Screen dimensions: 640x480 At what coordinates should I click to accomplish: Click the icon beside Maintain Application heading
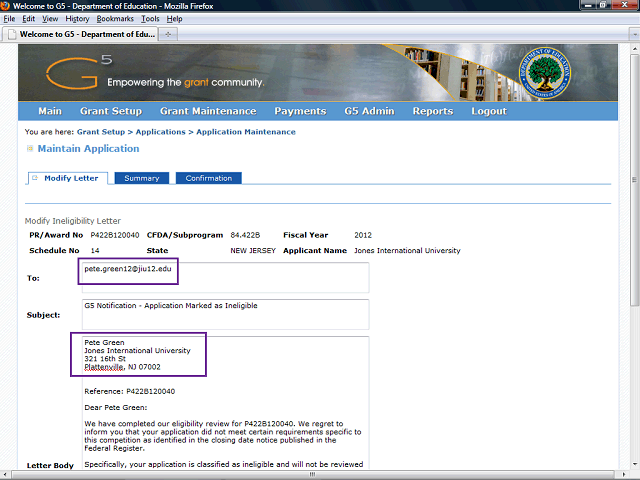30,149
